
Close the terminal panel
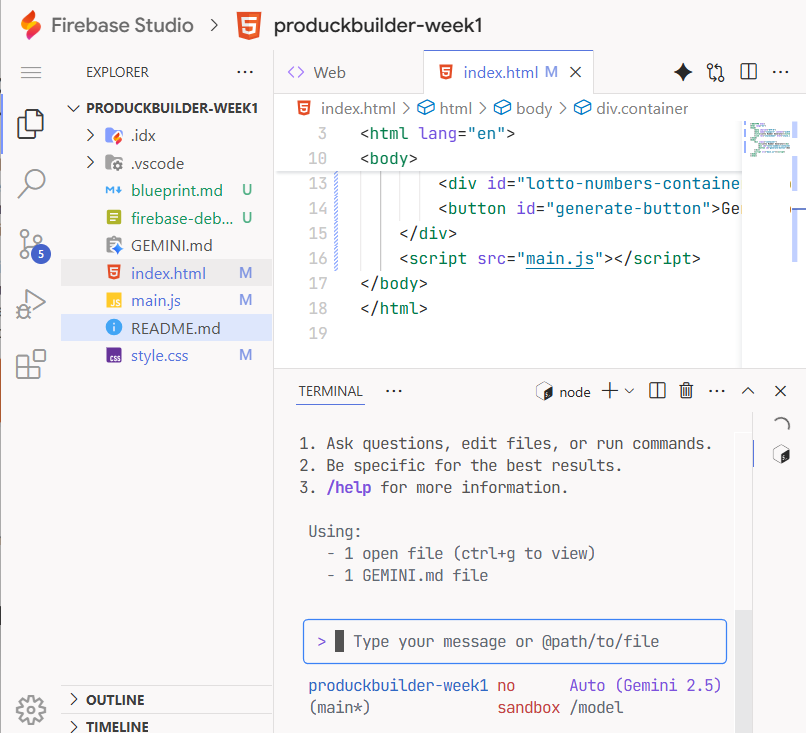coord(780,391)
